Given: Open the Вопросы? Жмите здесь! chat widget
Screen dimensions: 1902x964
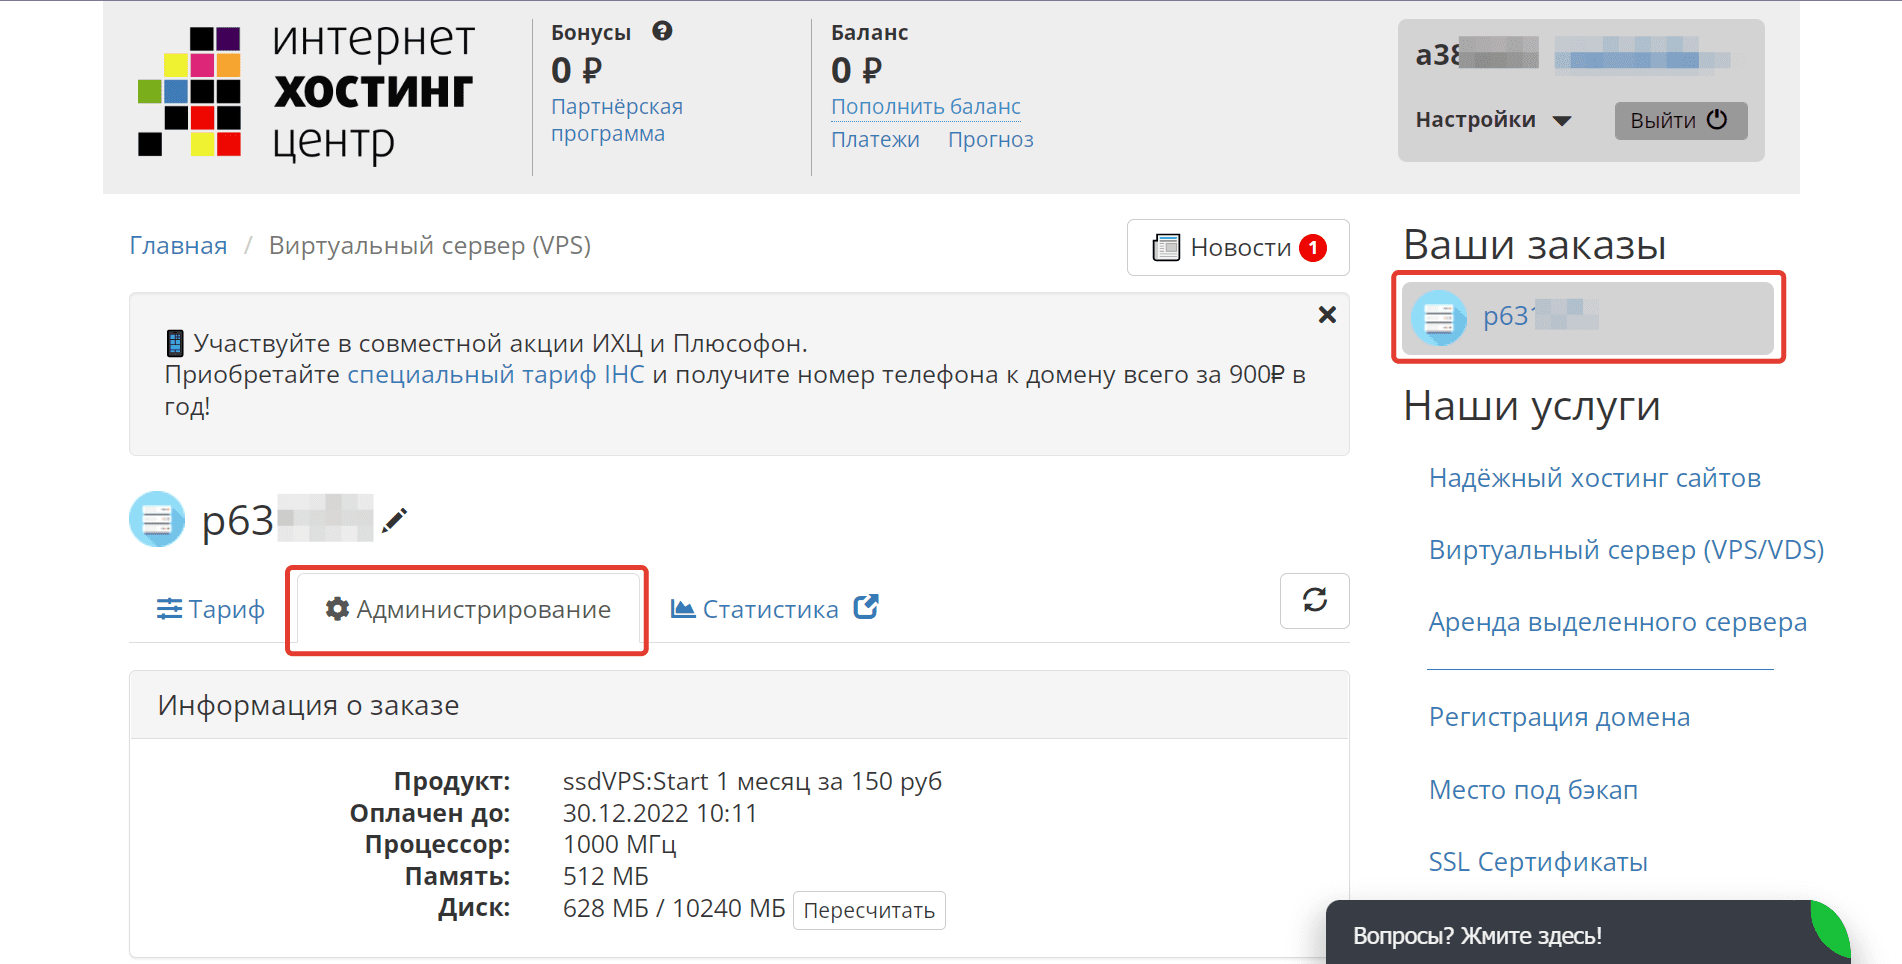Looking at the screenshot, I should [1588, 934].
